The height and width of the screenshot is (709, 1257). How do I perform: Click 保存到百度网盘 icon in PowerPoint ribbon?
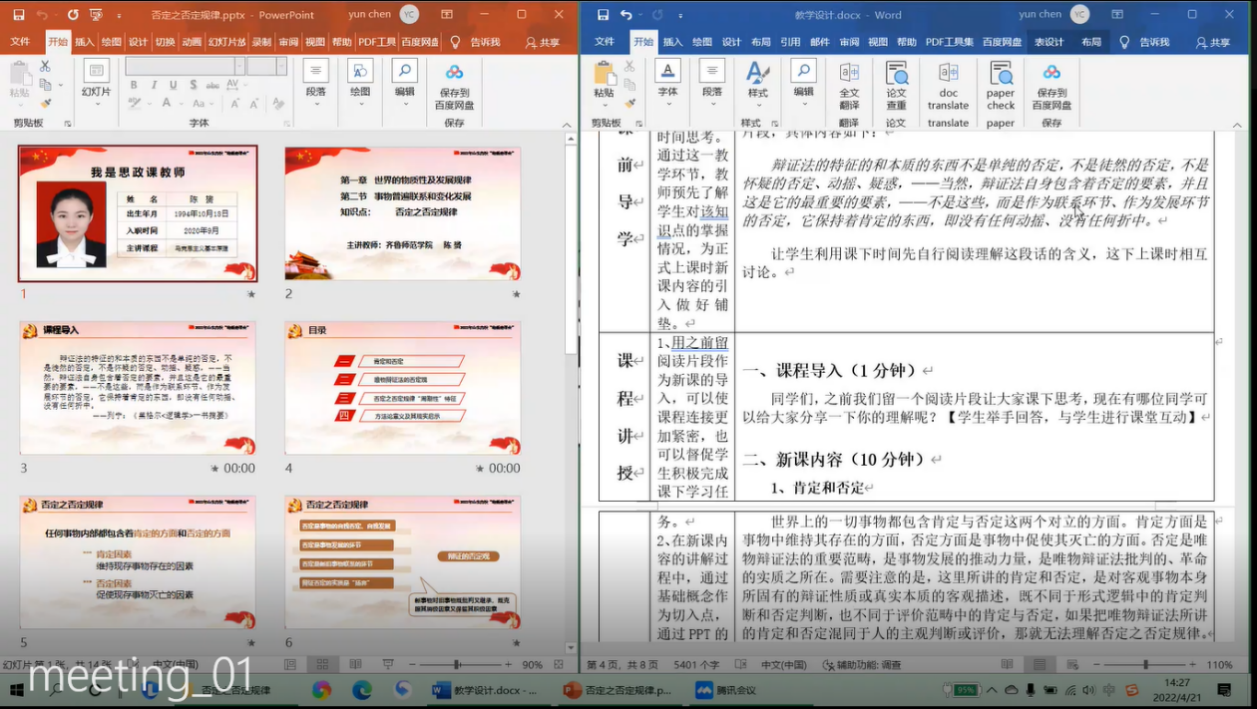point(454,84)
